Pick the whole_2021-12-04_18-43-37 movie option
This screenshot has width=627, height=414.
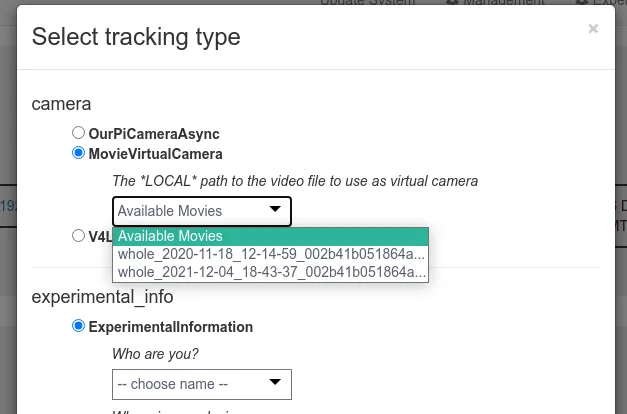tap(271, 272)
